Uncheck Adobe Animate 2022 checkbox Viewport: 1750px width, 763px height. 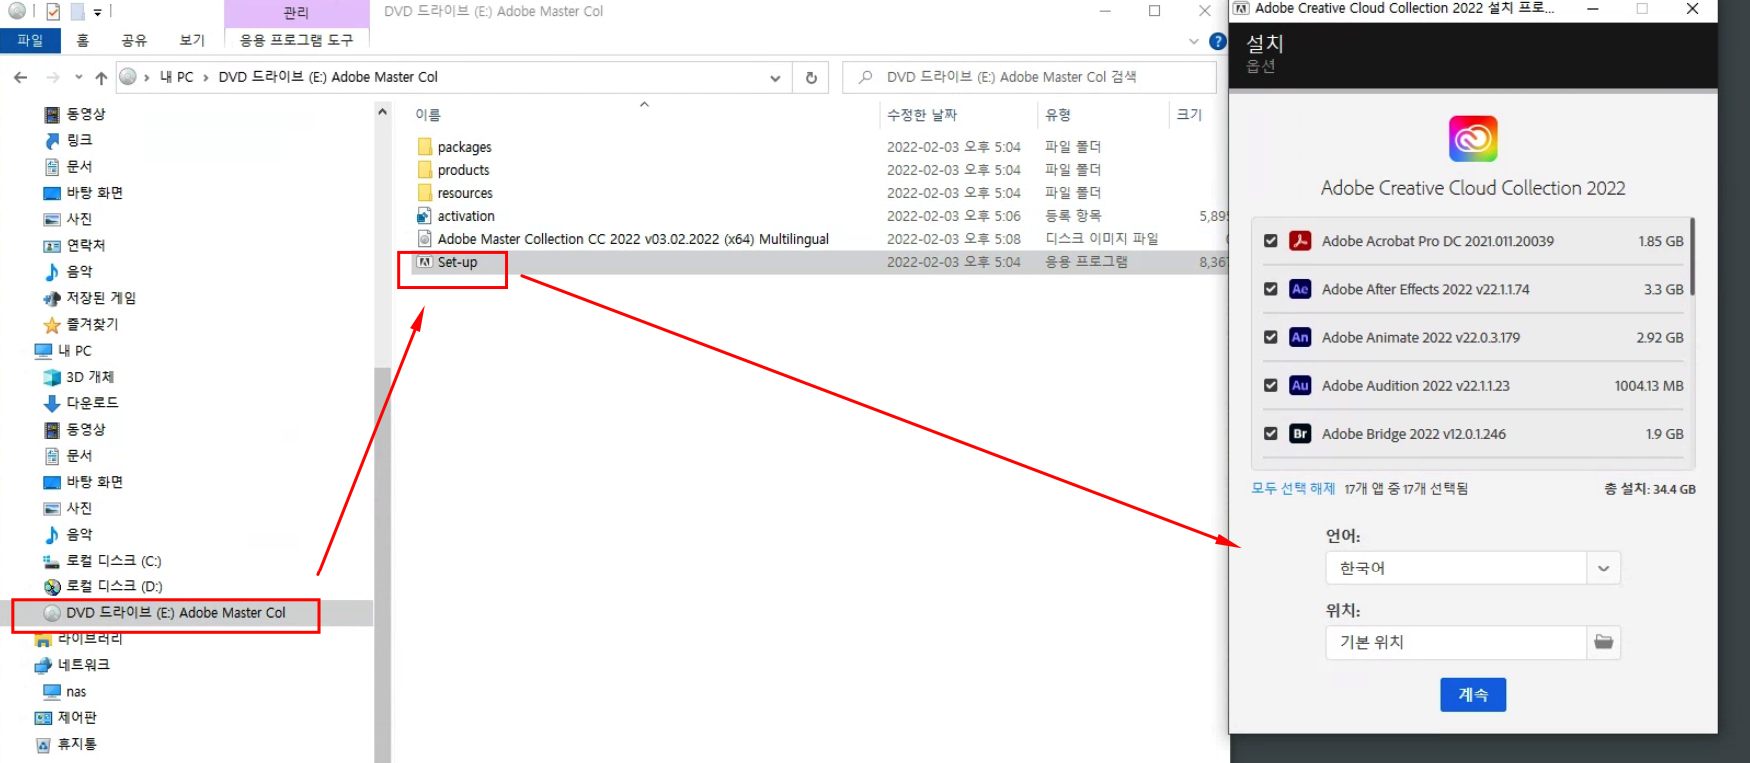click(x=1270, y=337)
